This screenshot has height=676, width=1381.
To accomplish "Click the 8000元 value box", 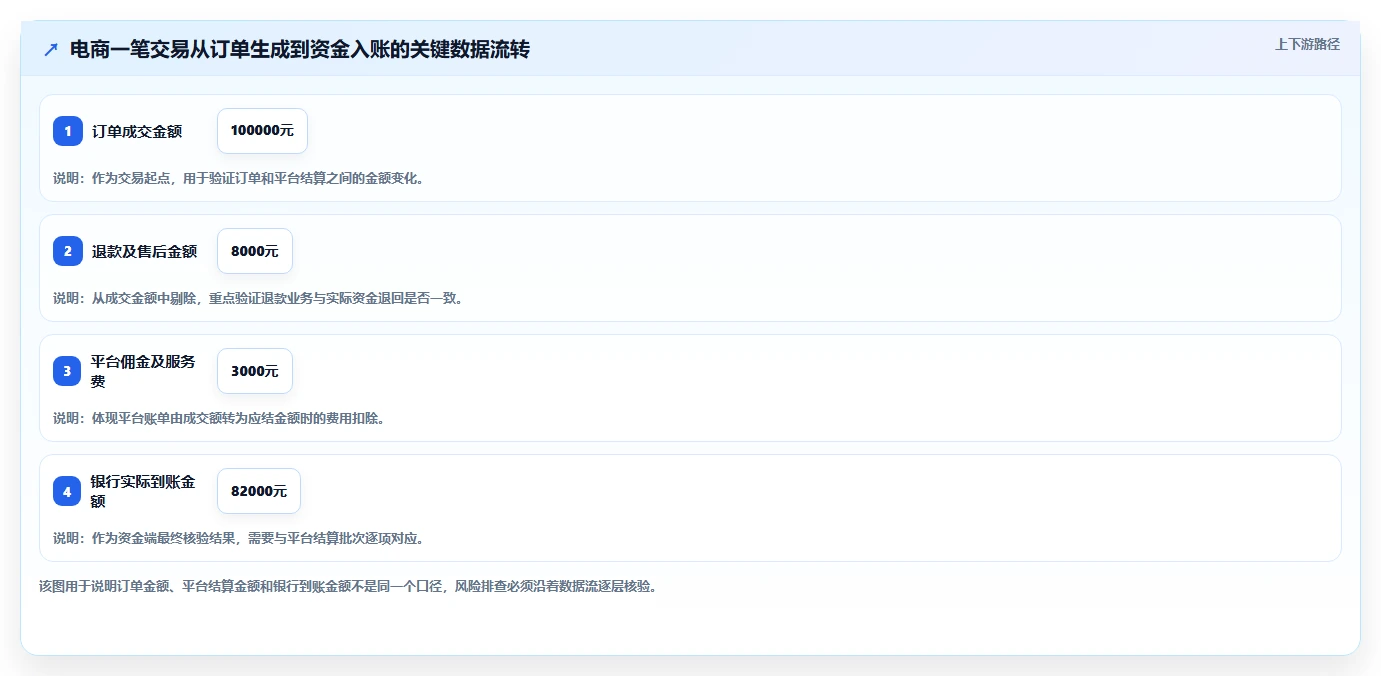I will click(255, 251).
